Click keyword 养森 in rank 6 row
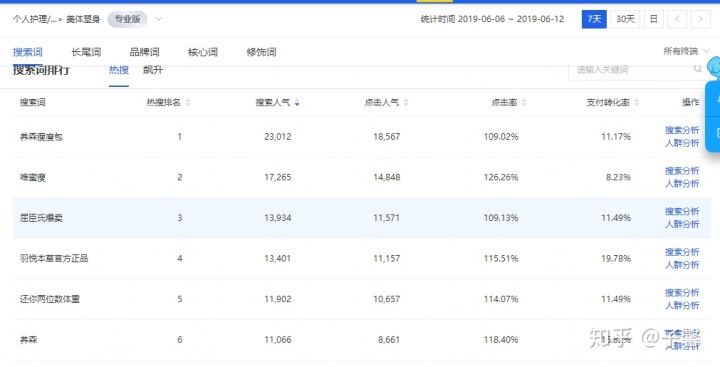 coord(28,340)
